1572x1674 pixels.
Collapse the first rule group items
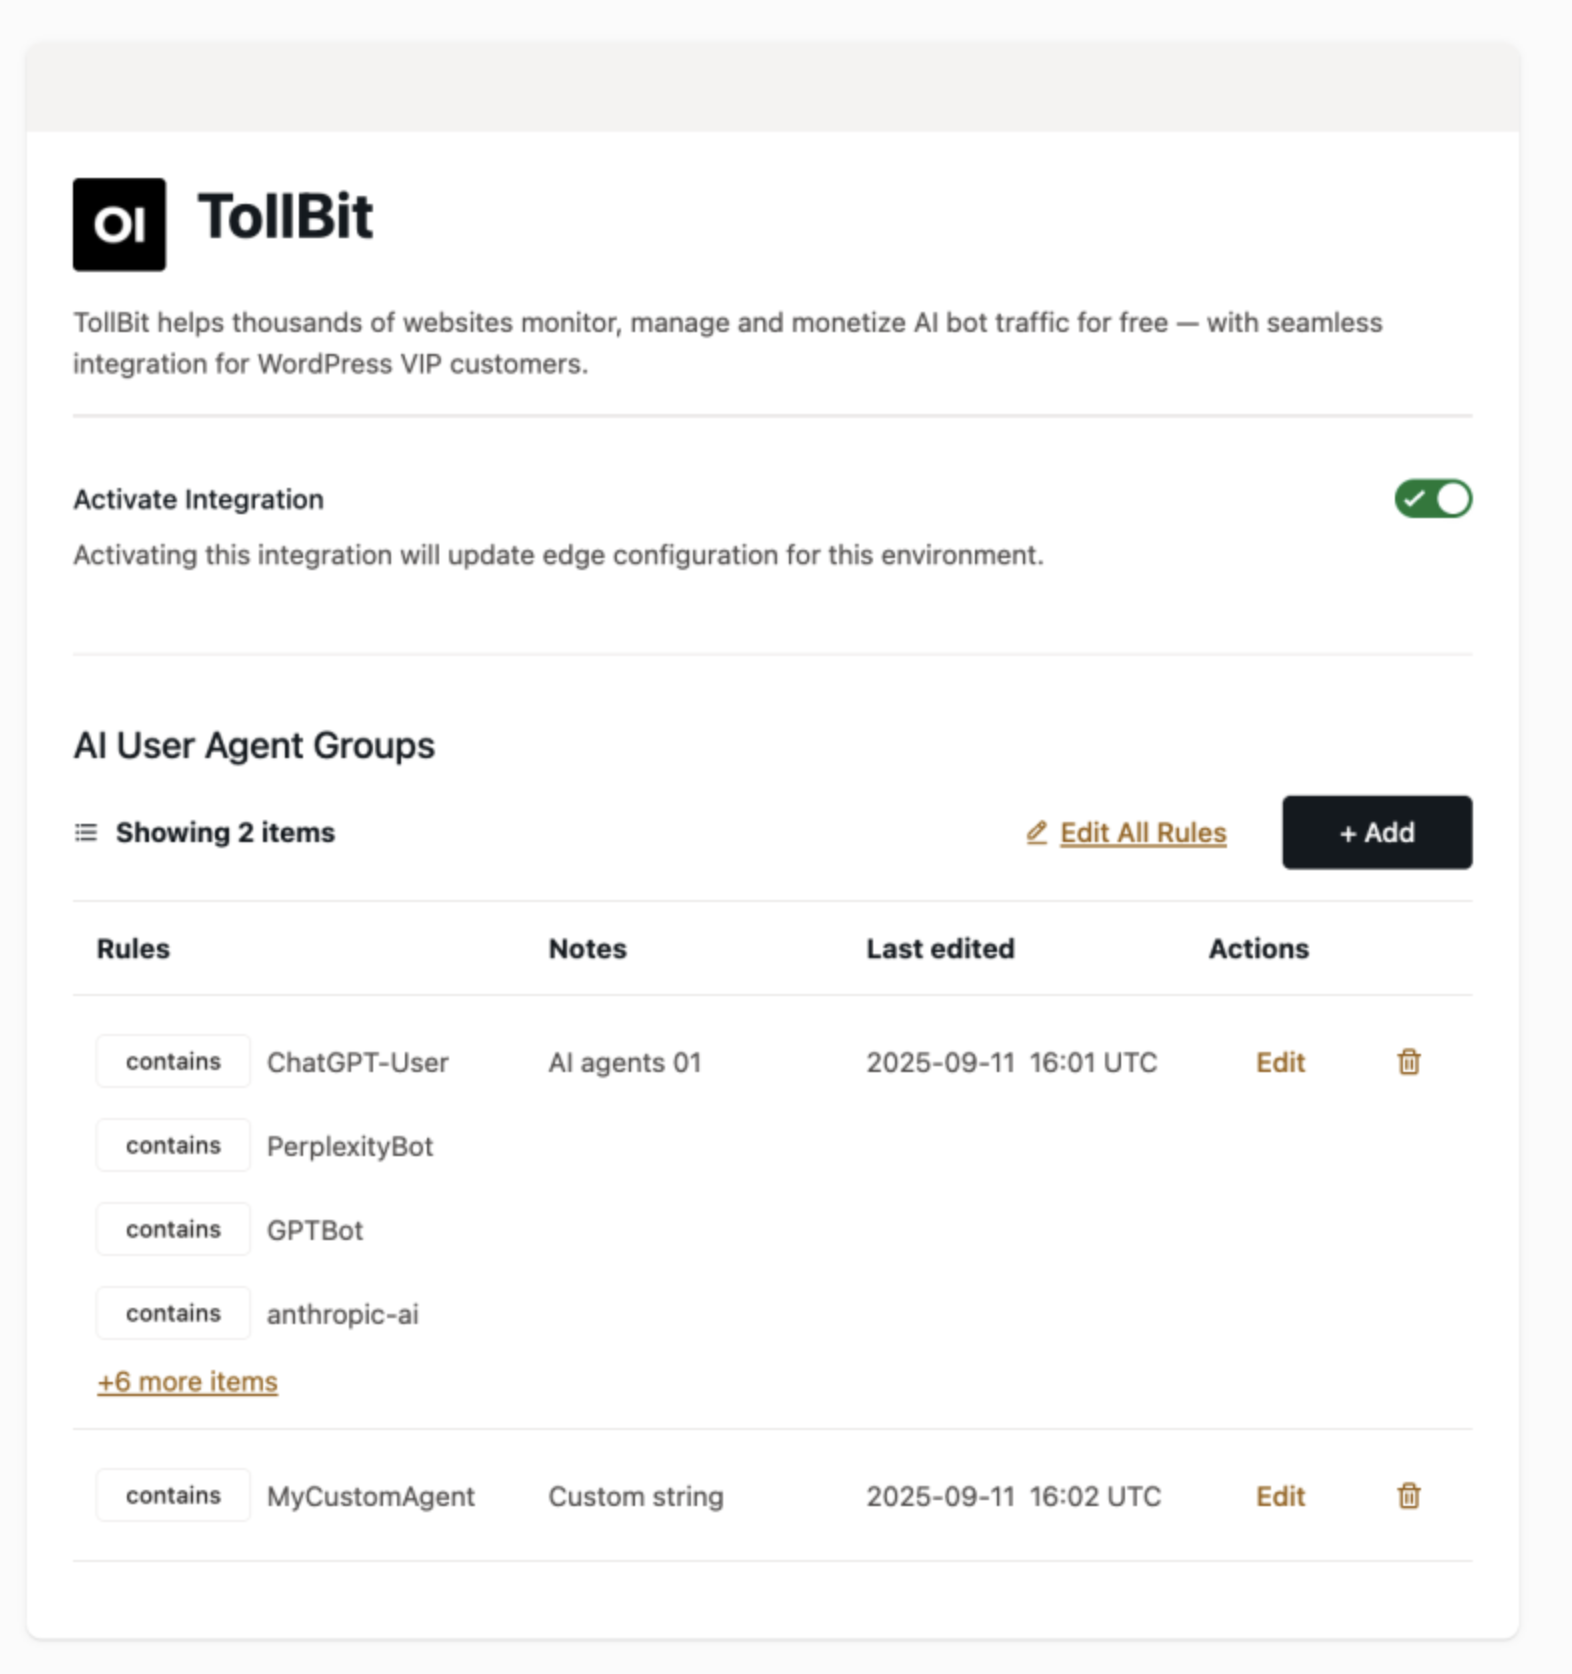[186, 1381]
